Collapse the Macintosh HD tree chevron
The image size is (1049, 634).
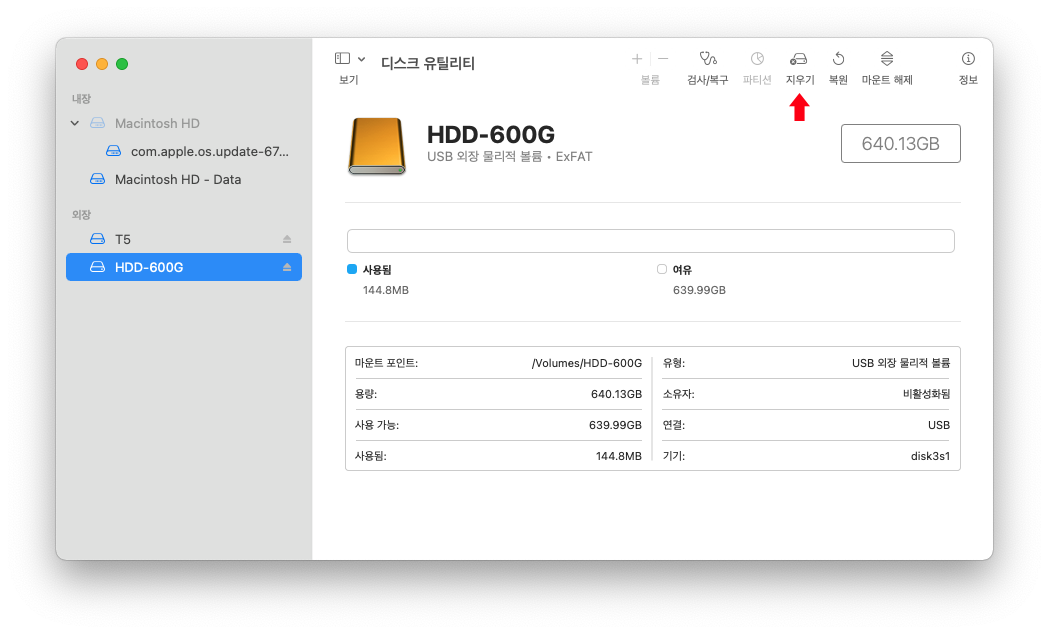coord(75,123)
